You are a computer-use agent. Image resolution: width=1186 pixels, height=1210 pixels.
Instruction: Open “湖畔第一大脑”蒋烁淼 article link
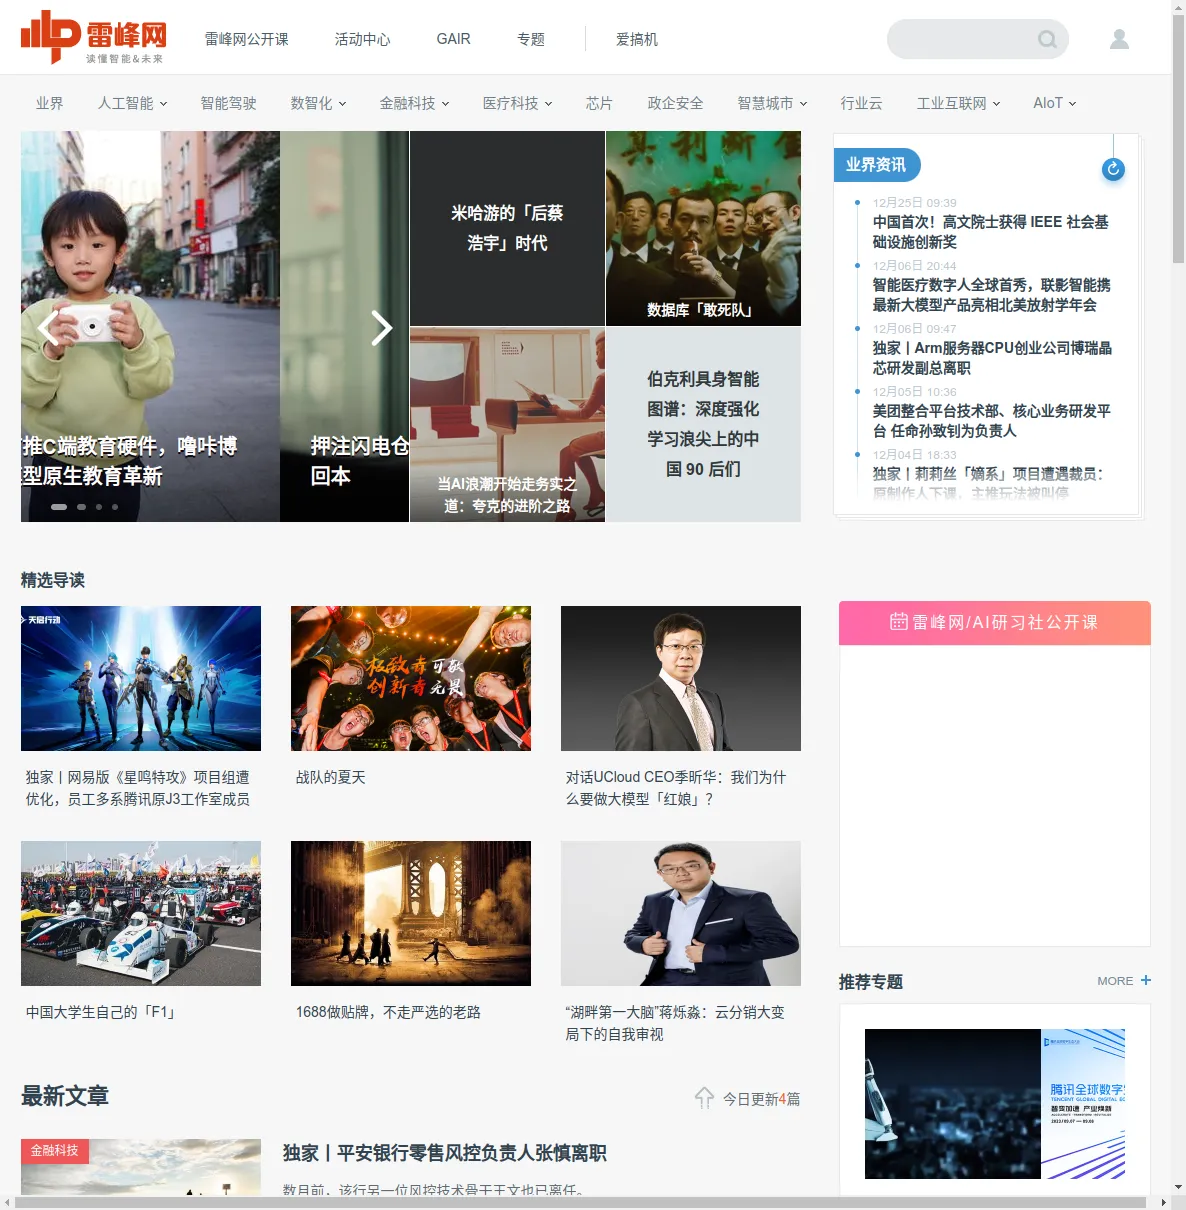pyautogui.click(x=675, y=1023)
